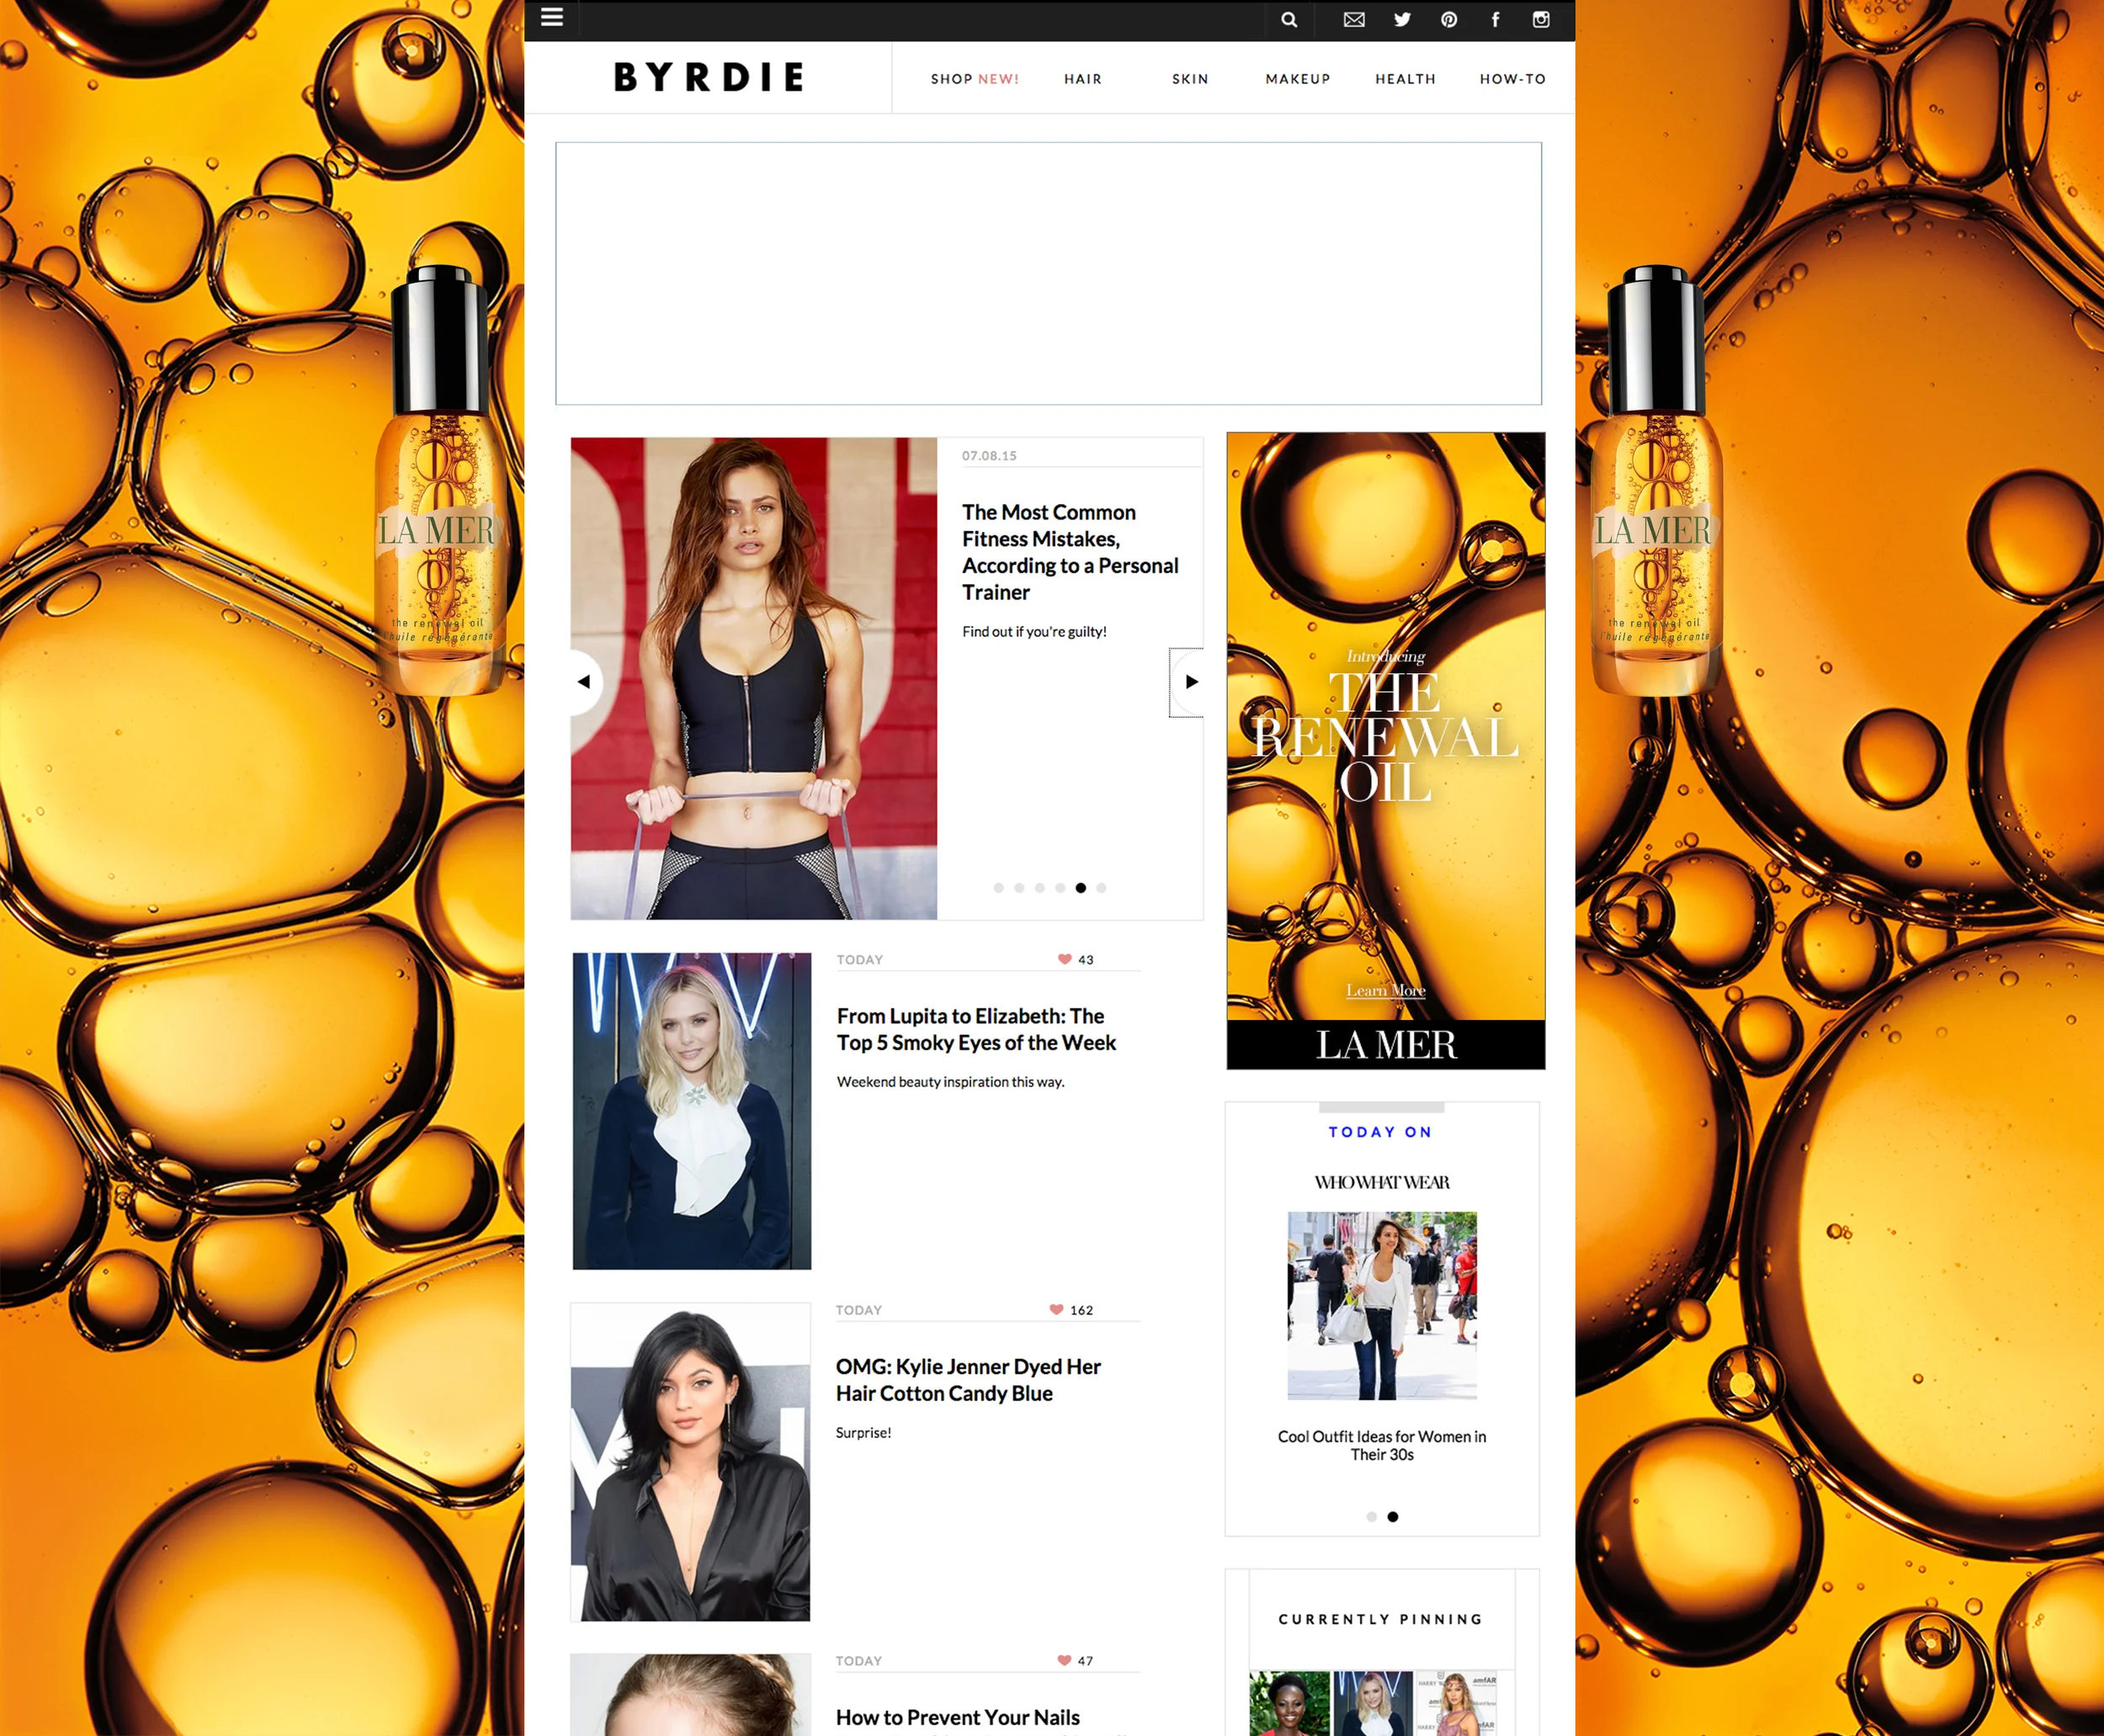Open the Pinterest icon in top bar

click(x=1449, y=20)
